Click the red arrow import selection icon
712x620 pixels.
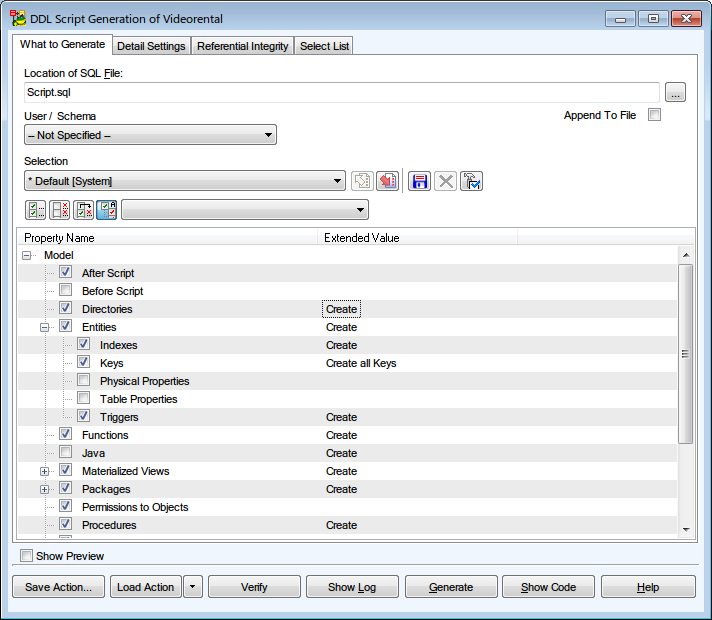coord(387,181)
